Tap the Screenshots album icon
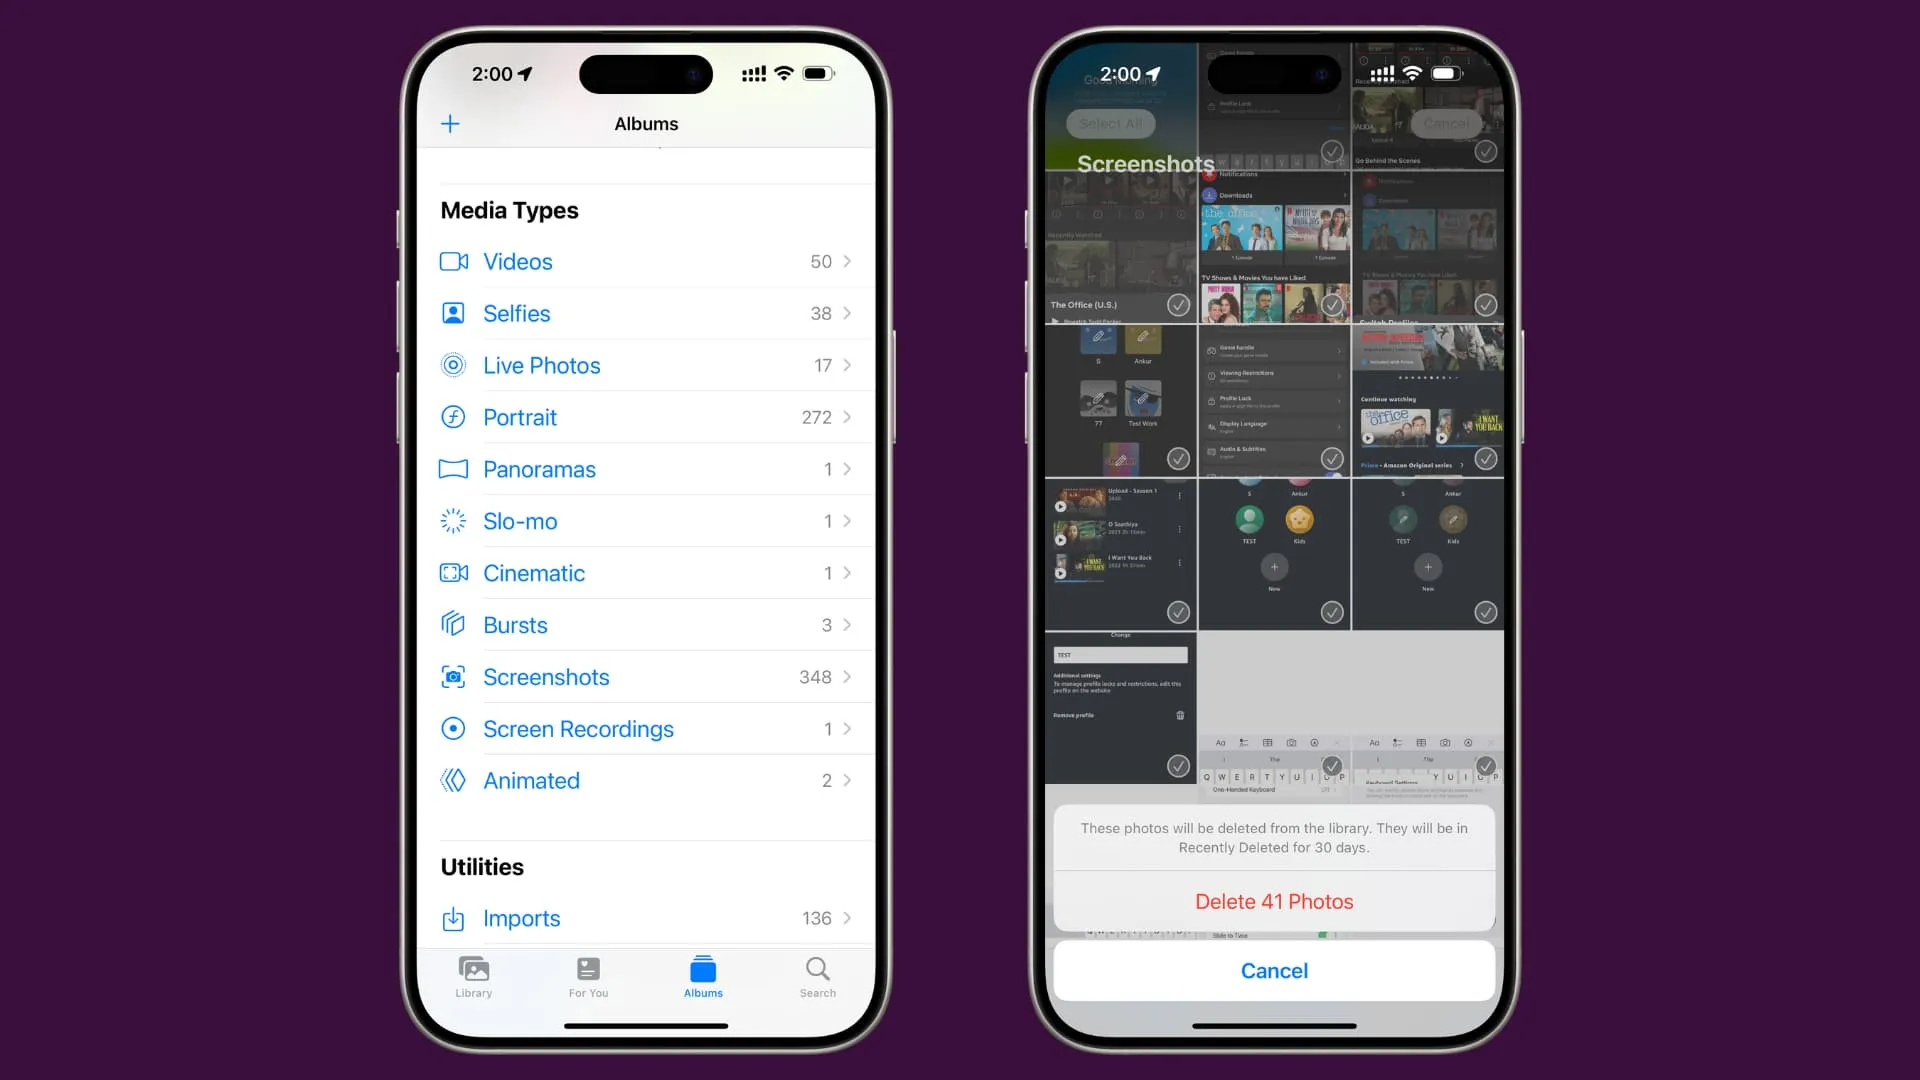Image resolution: width=1920 pixels, height=1080 pixels. click(x=454, y=676)
